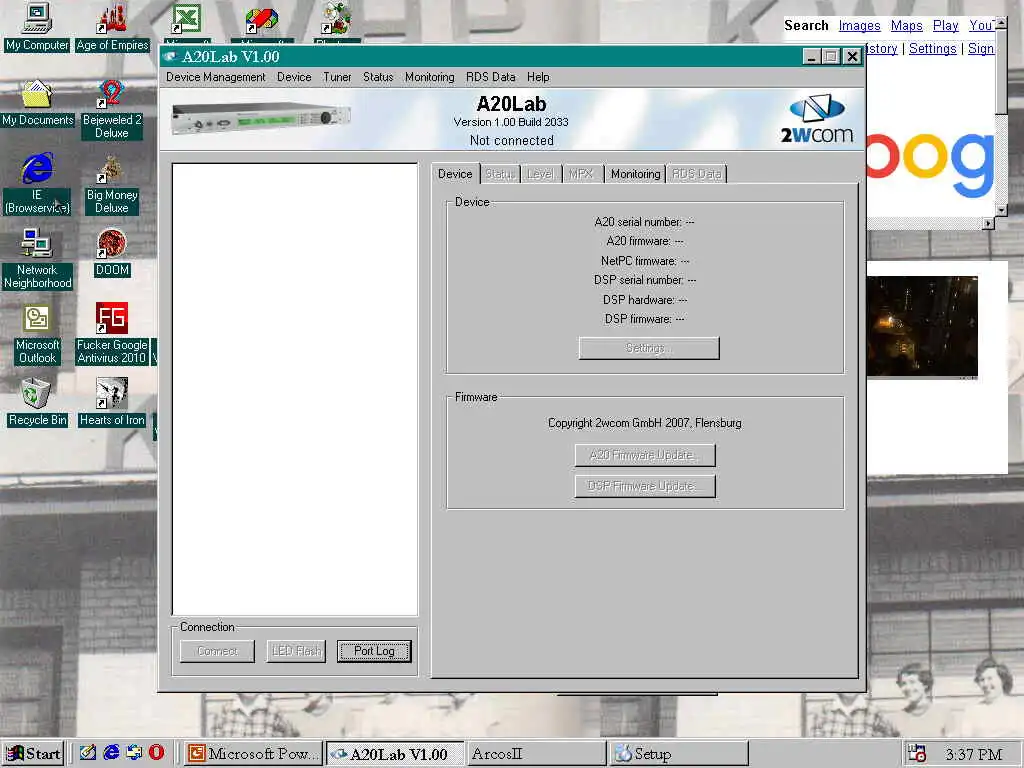Click the Connect button
The image size is (1024, 768).
[217, 651]
